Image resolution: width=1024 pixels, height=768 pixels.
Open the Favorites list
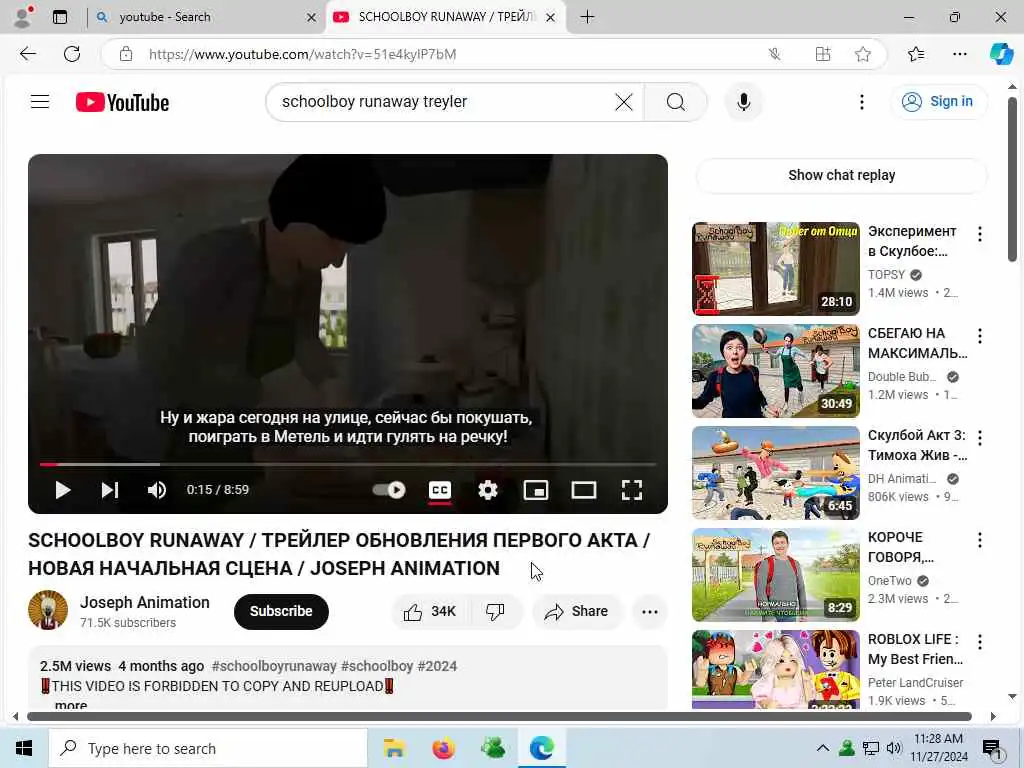point(916,54)
